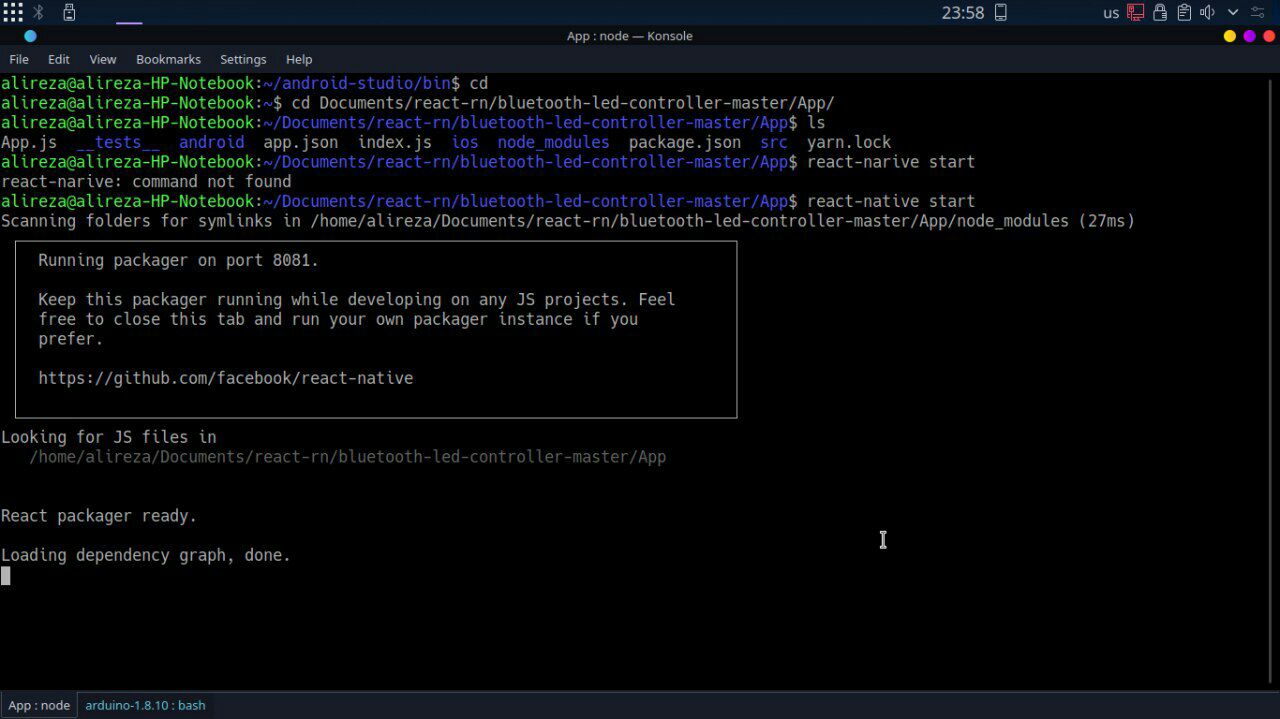
Task: Open the Help menu
Action: (x=299, y=59)
